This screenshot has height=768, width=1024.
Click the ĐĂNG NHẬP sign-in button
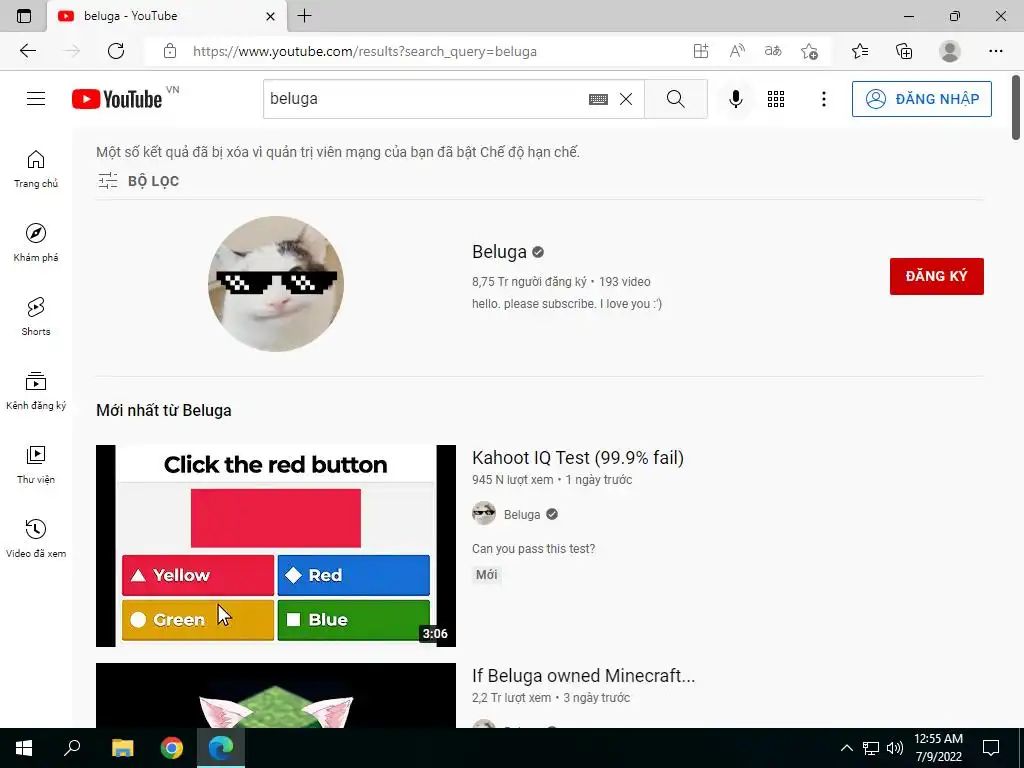[x=921, y=99]
